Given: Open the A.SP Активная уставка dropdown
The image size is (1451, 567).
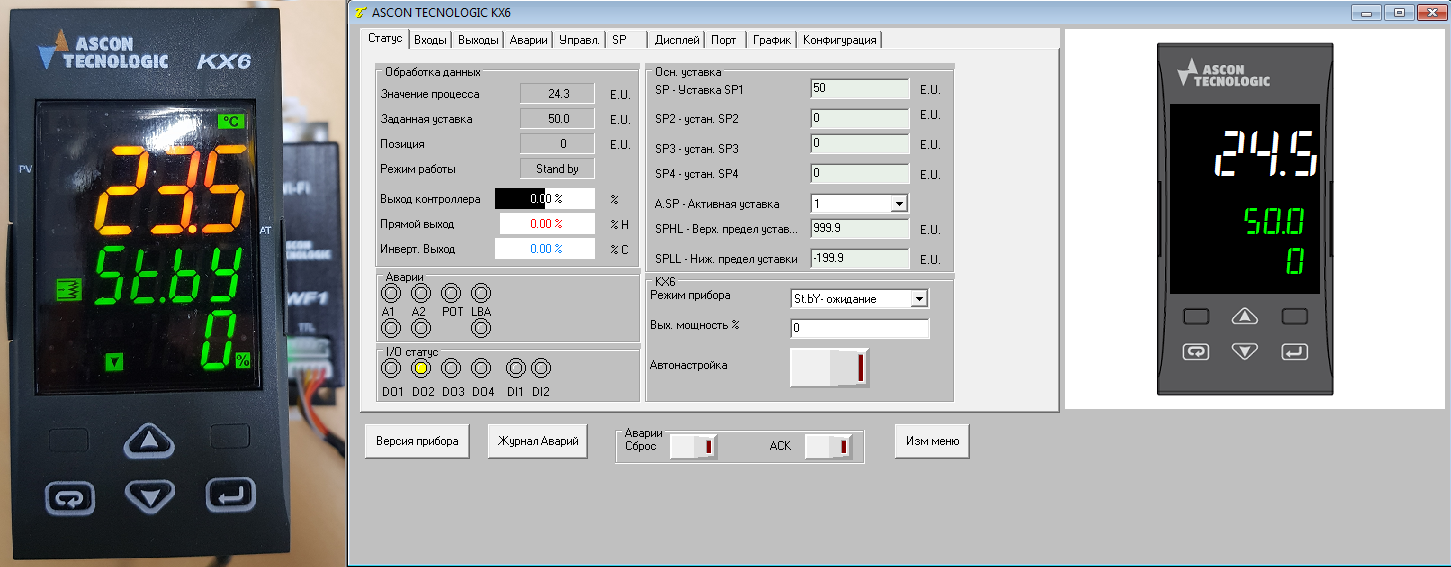Looking at the screenshot, I should (899, 204).
